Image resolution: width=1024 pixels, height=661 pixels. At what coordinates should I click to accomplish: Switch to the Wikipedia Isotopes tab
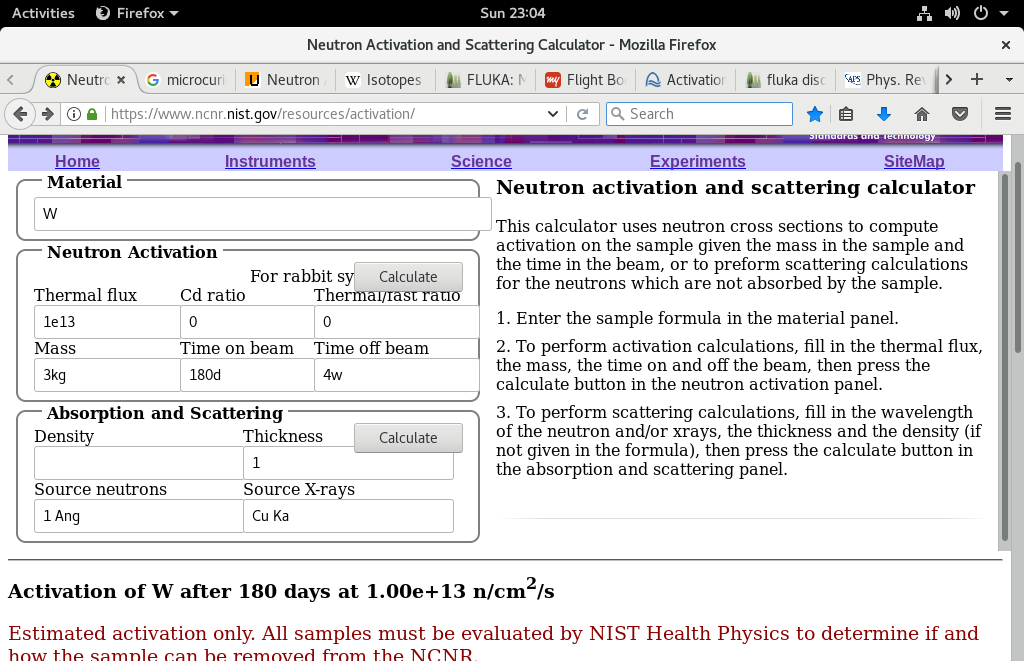click(x=385, y=80)
